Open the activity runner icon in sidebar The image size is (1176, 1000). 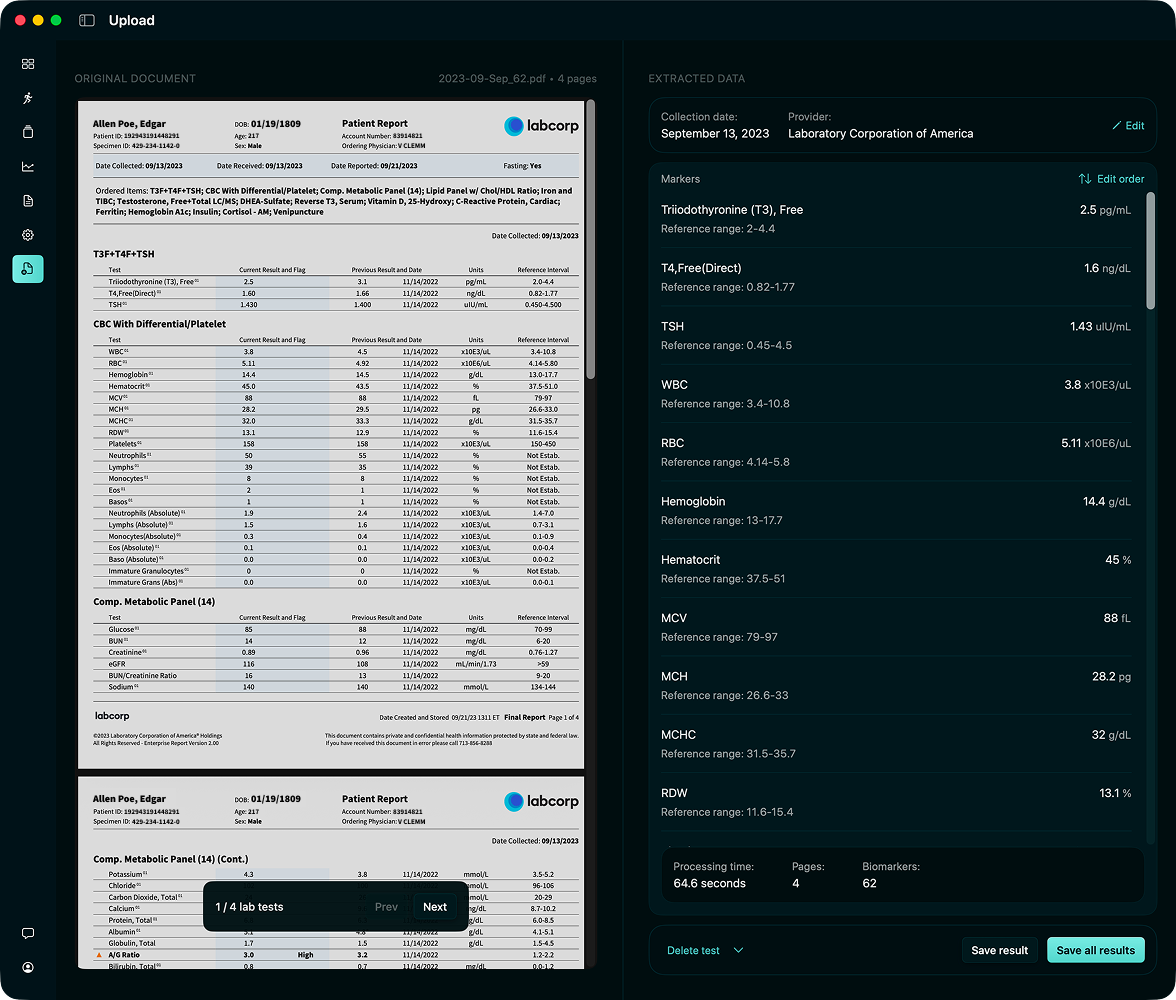click(x=28, y=98)
